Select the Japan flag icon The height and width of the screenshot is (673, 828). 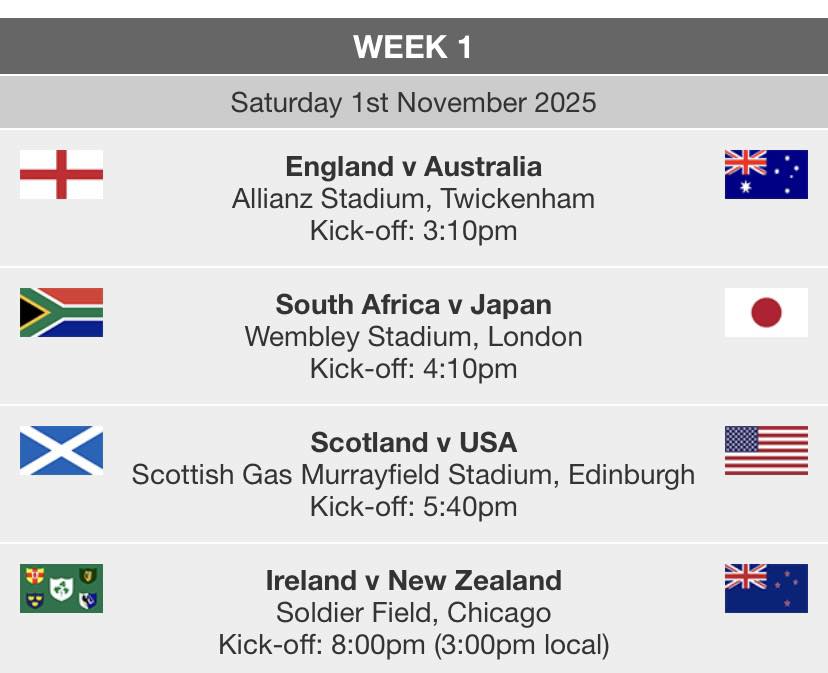[766, 312]
